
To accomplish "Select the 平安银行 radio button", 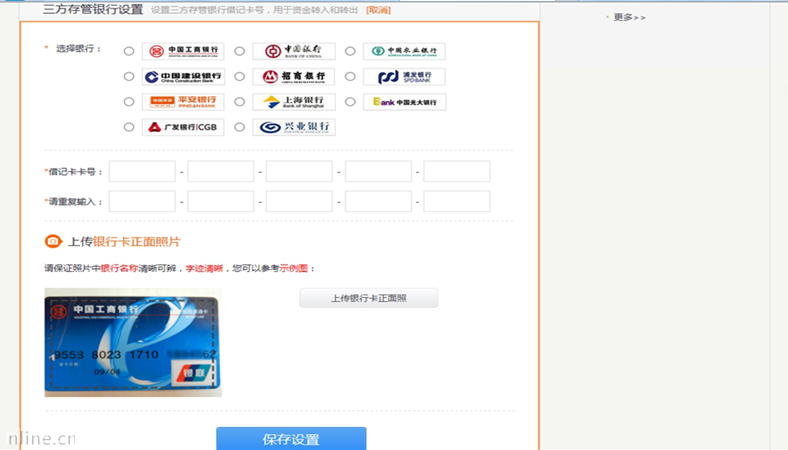I will pyautogui.click(x=129, y=102).
